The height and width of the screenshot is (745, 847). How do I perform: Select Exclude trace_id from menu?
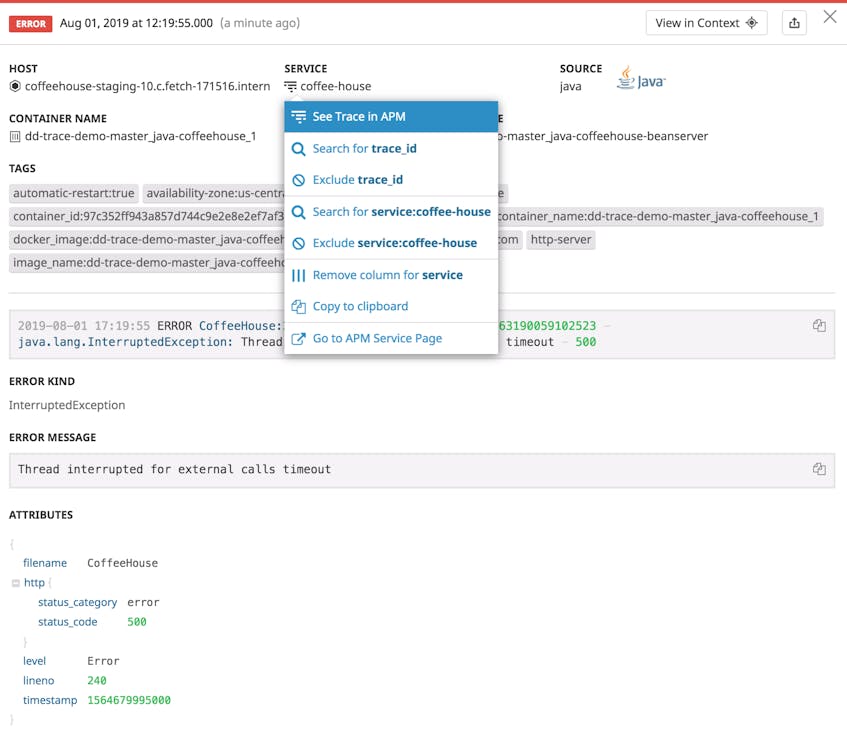tap(357, 180)
